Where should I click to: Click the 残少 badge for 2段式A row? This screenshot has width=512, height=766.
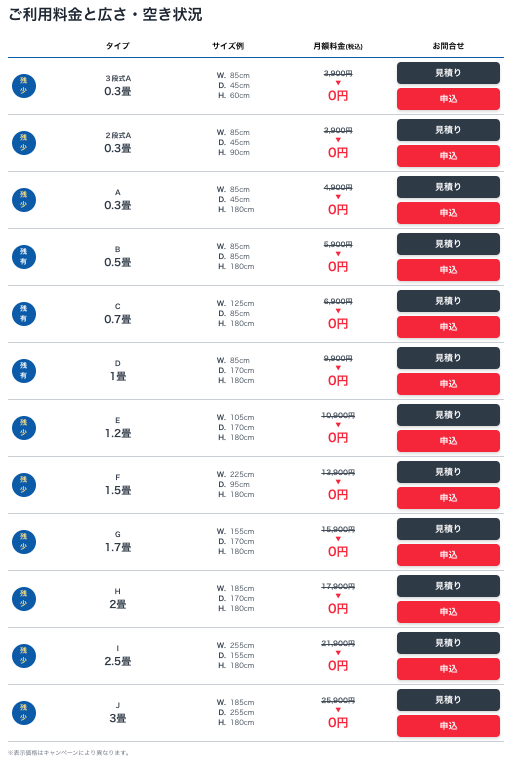point(23,143)
